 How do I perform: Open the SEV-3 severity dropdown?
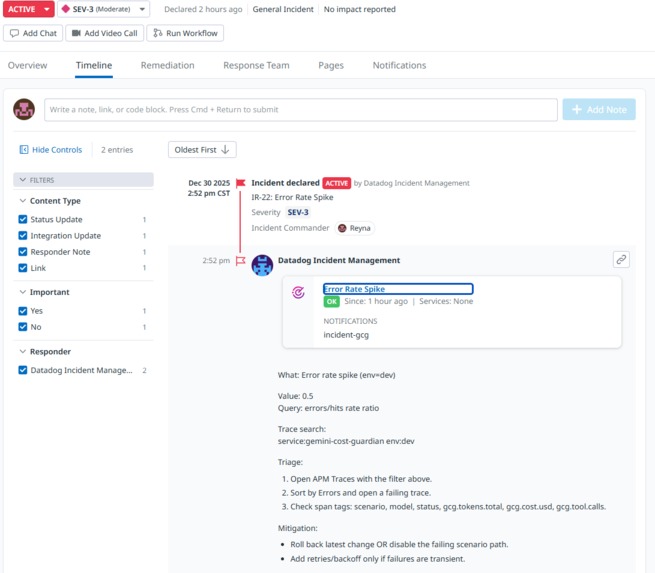click(103, 9)
